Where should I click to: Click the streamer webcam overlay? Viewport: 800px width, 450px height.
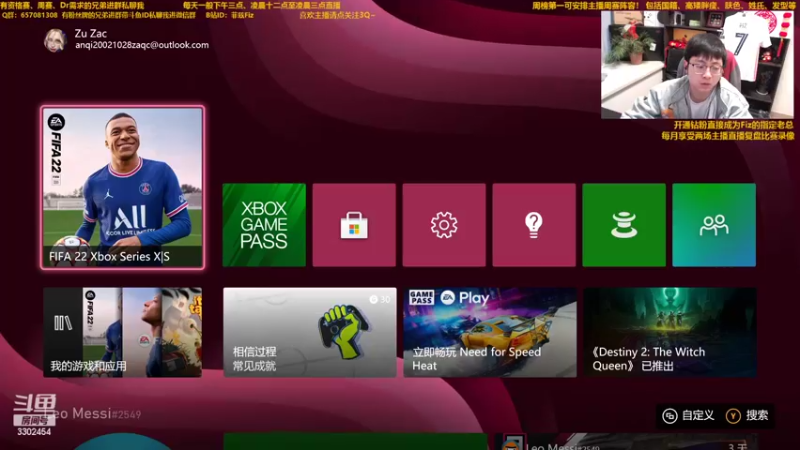point(697,65)
